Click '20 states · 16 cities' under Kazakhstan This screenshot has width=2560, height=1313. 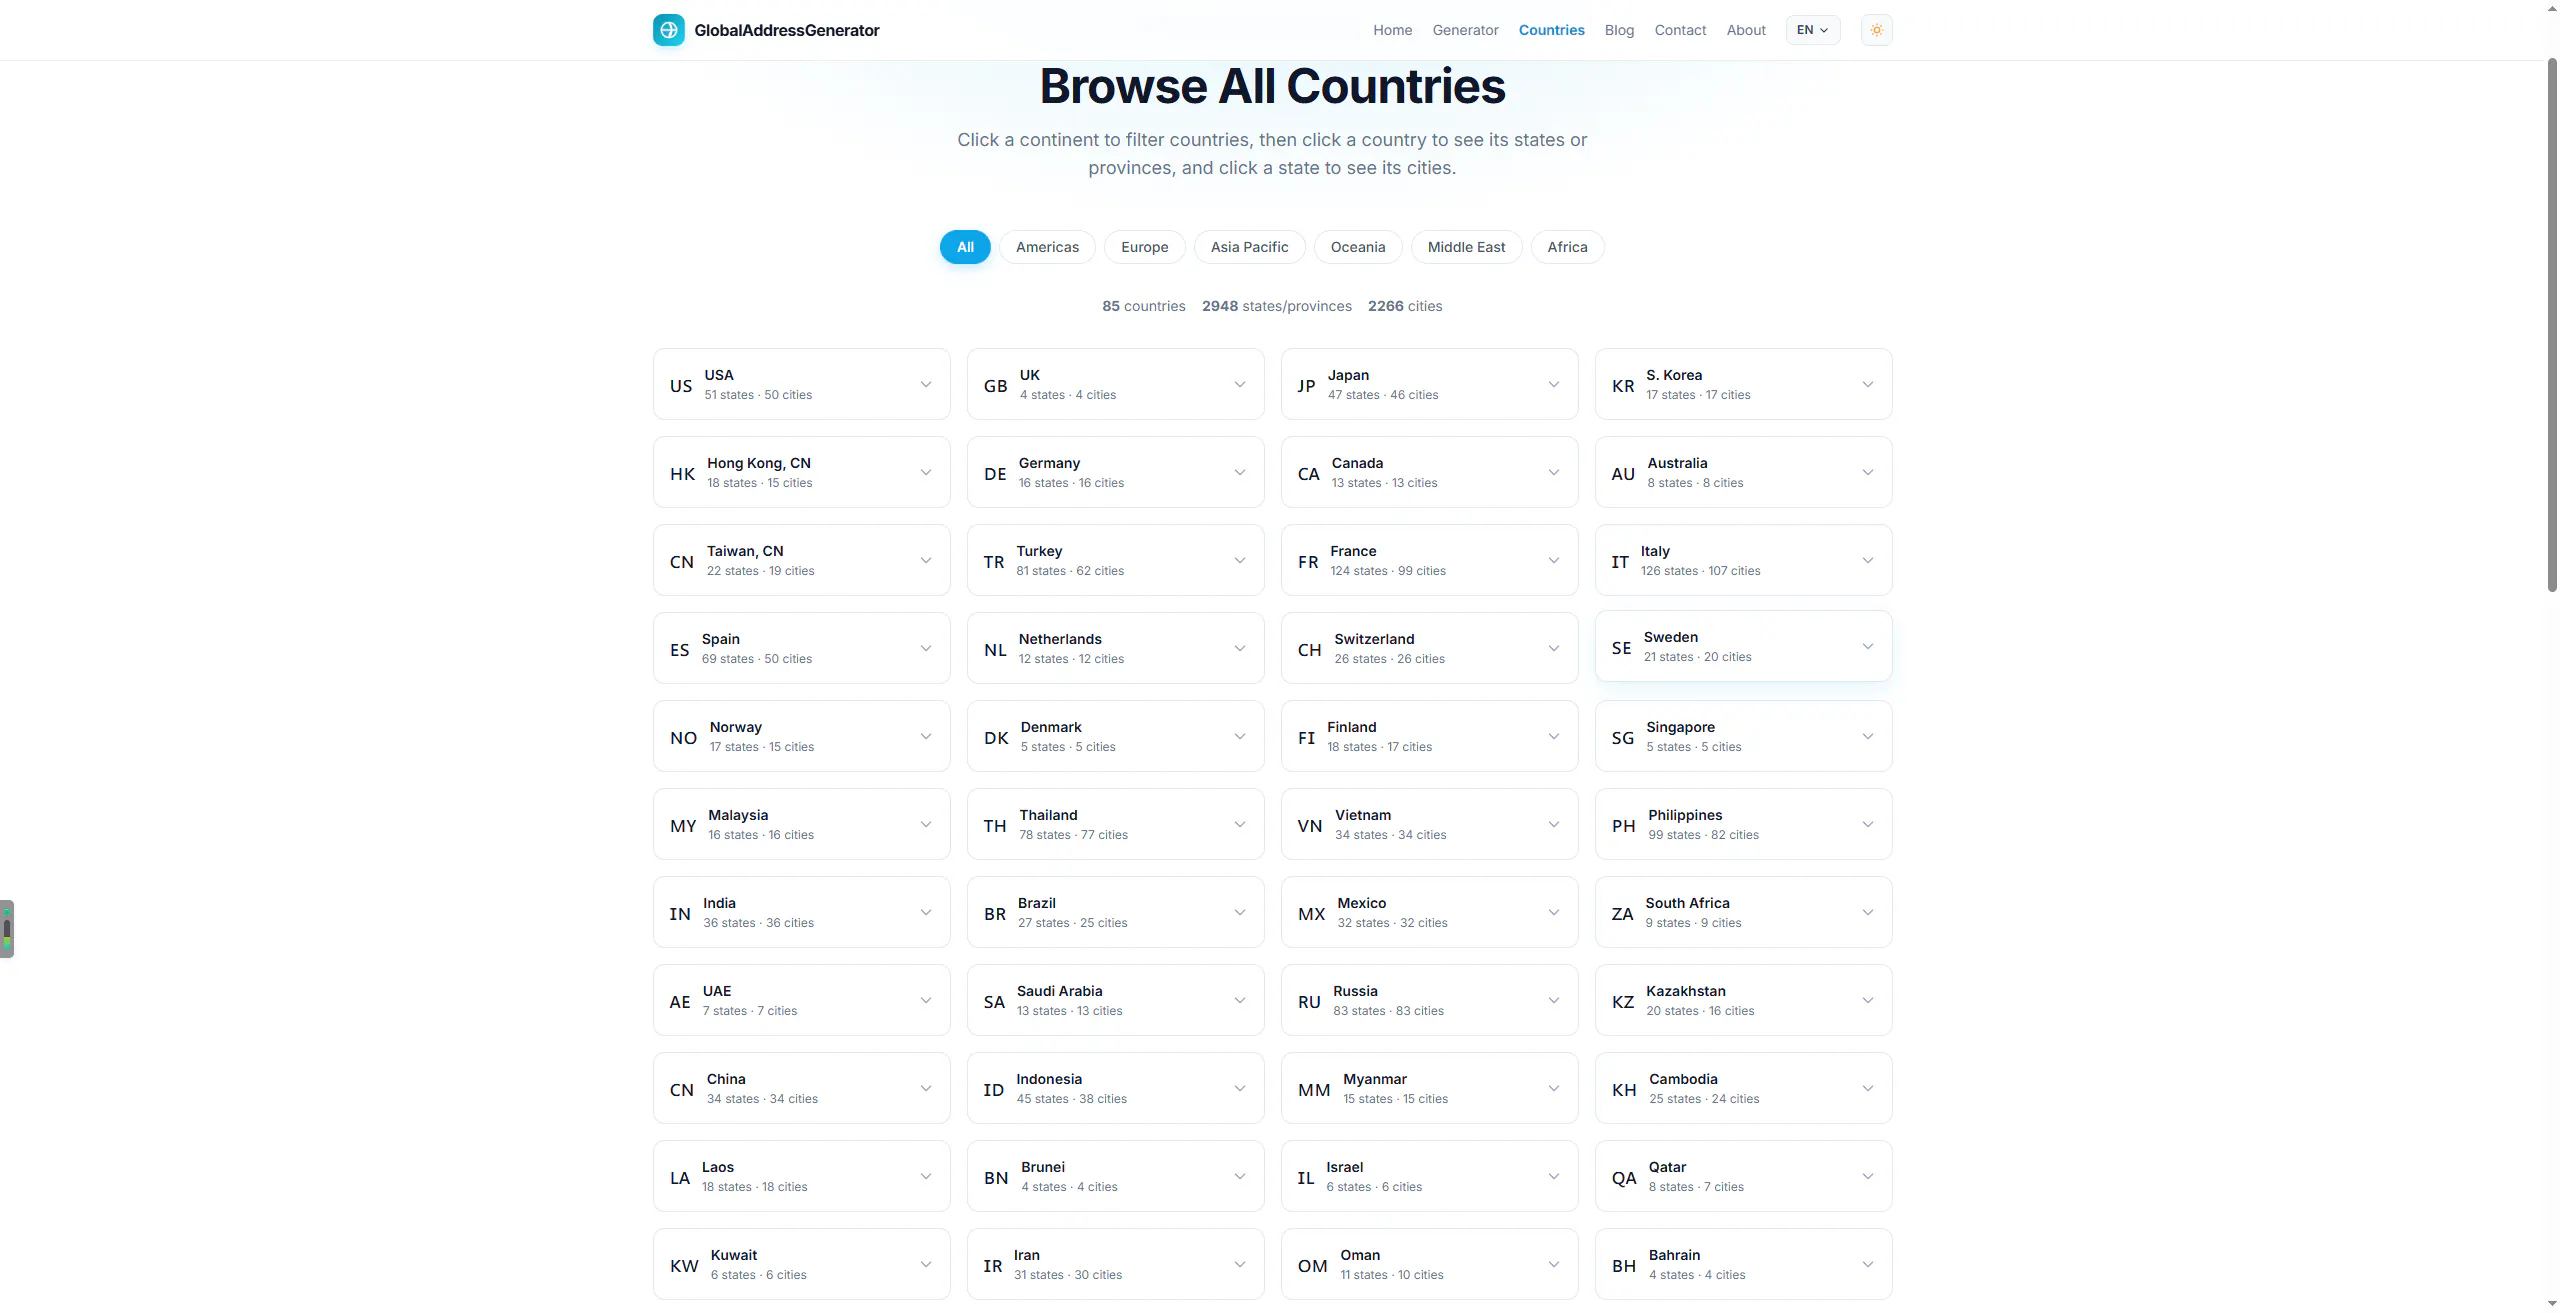pos(1700,1011)
